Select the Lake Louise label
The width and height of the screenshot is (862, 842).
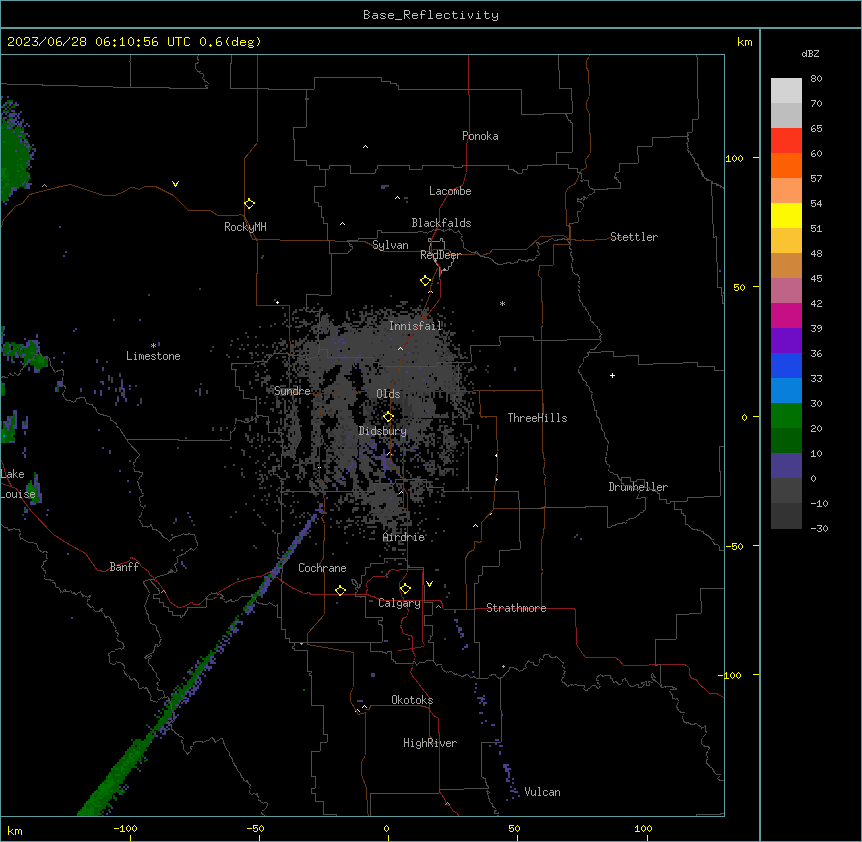(18, 484)
